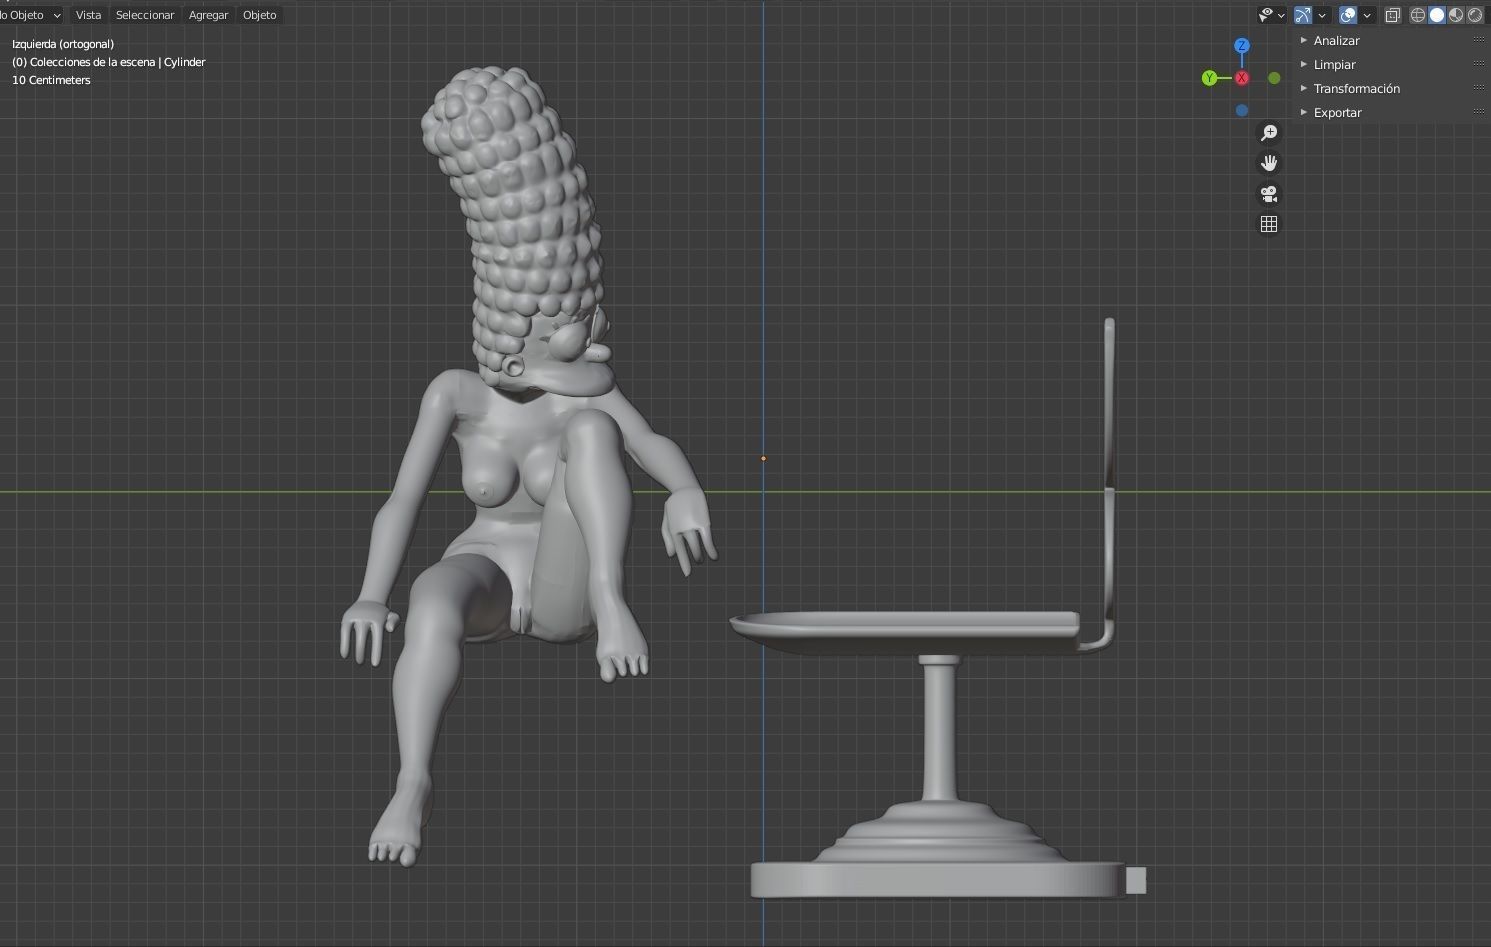The height and width of the screenshot is (947, 1491).
Task: Click the Limpiar panel grip handle
Action: 1479,64
